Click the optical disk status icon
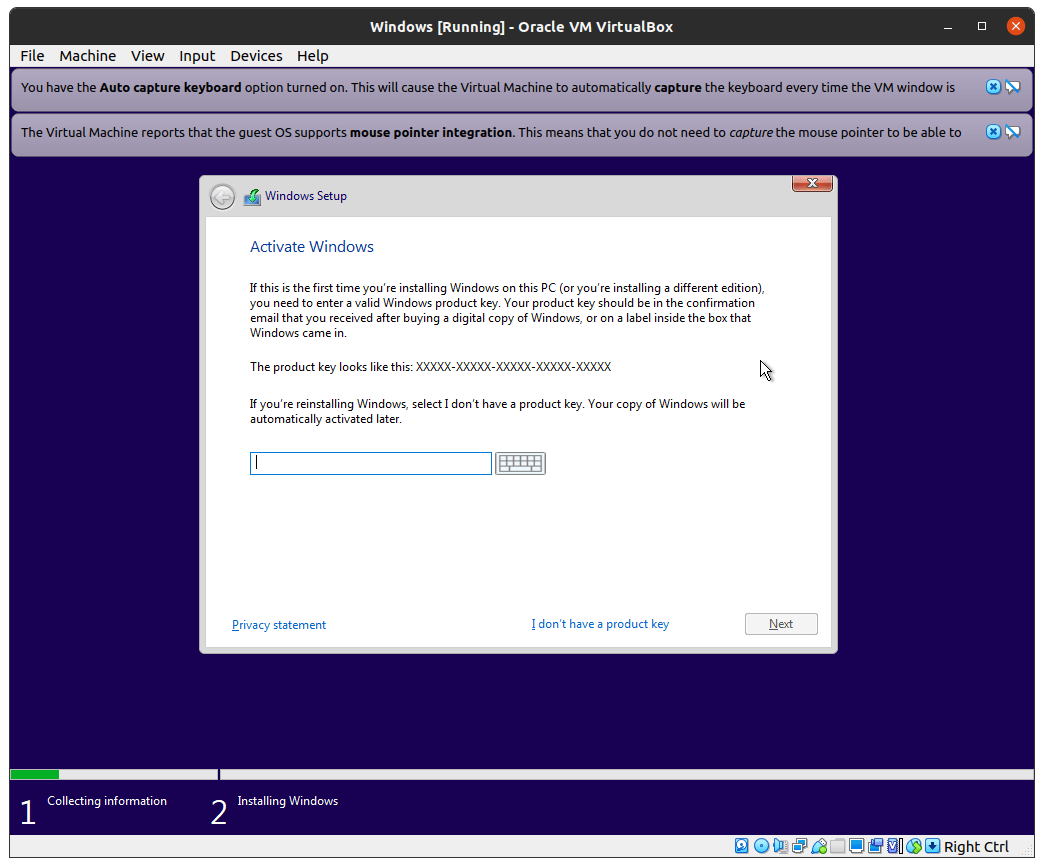 tap(761, 846)
